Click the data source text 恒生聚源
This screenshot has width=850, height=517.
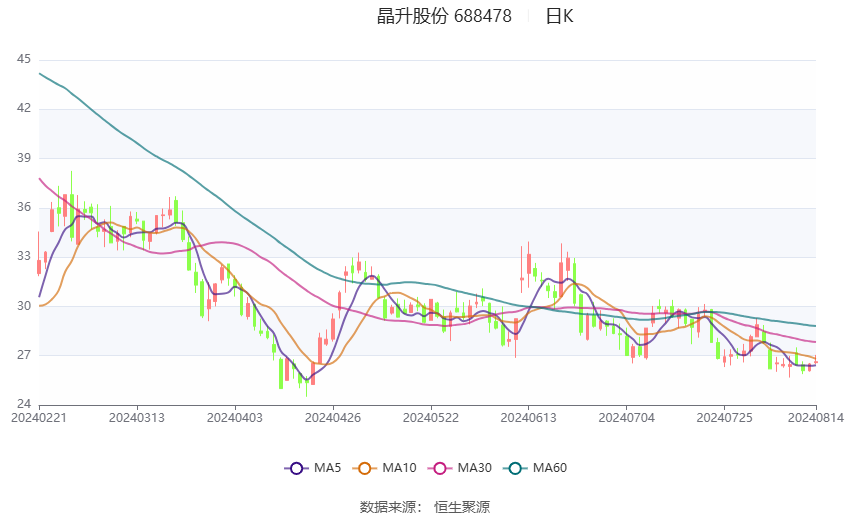462,507
